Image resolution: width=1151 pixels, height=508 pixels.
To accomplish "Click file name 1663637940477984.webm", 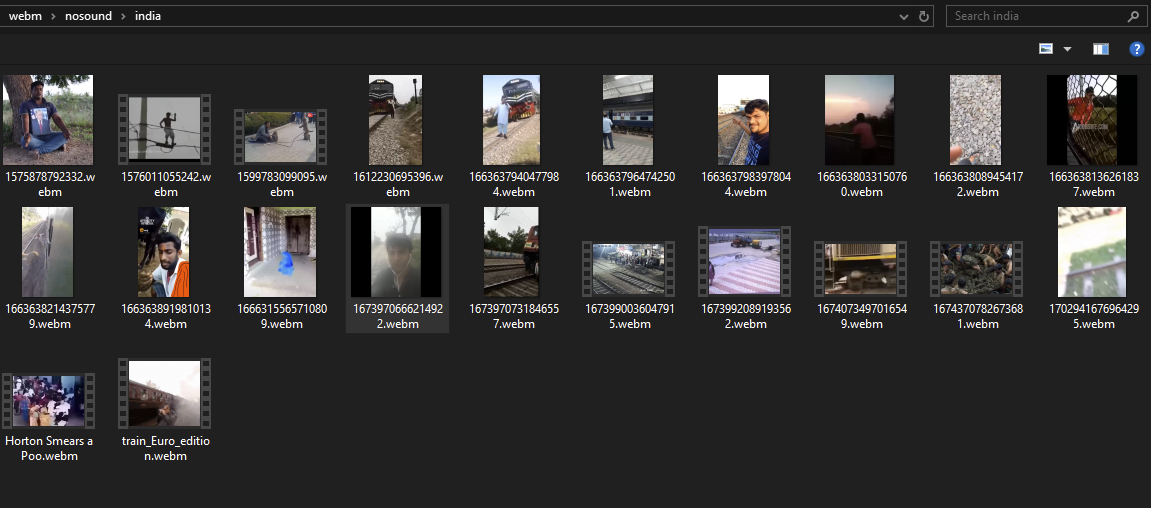I will click(x=512, y=185).
